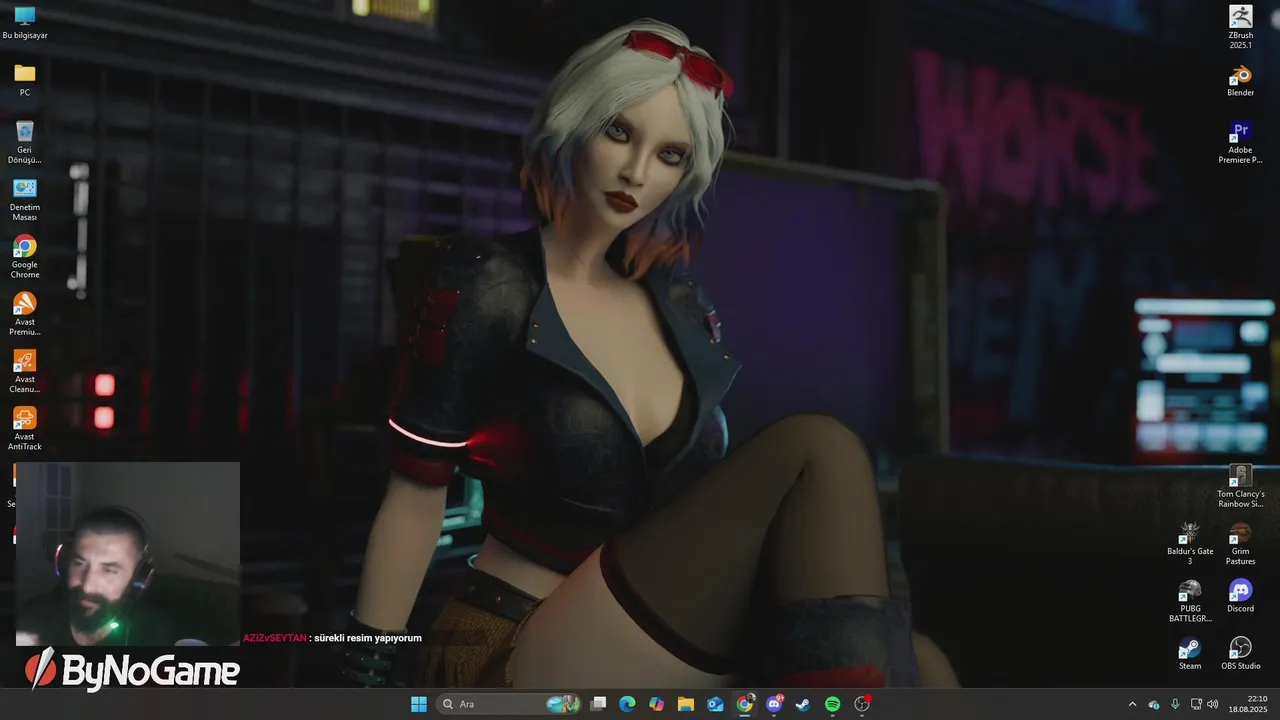Image resolution: width=1280 pixels, height=720 pixels.
Task: Open Spotify from the taskbar
Action: click(832, 704)
